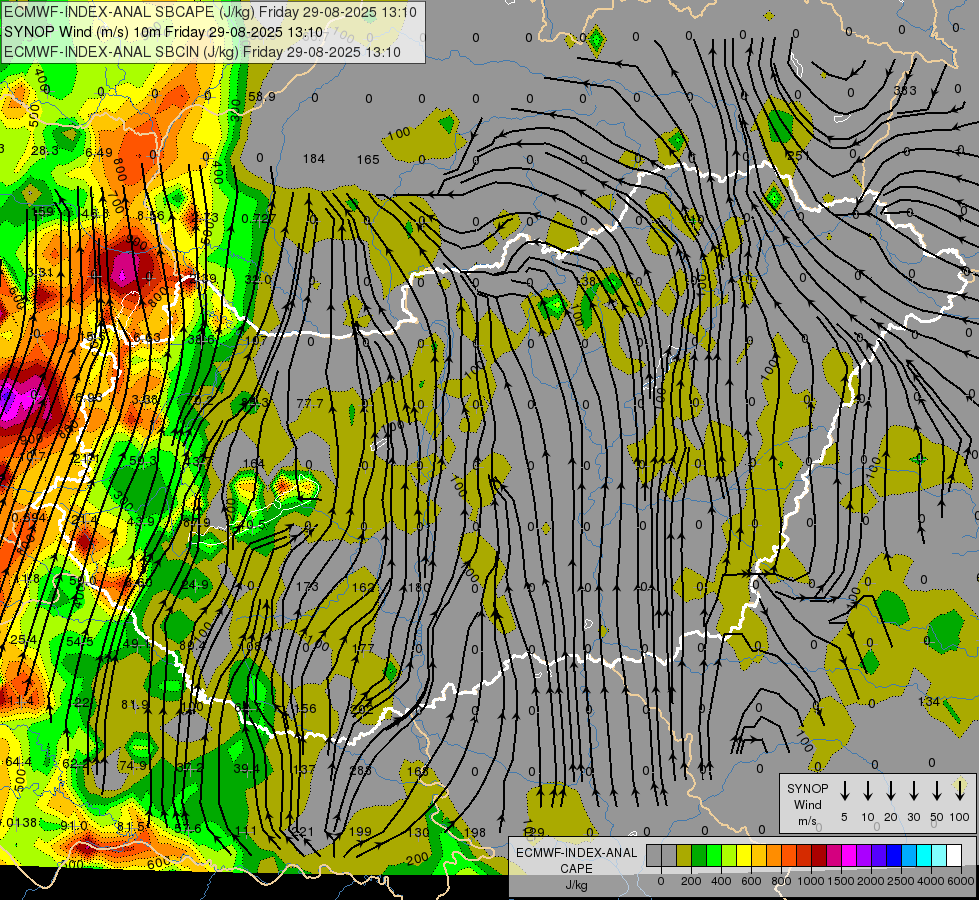Click the map value 156

(x=305, y=708)
